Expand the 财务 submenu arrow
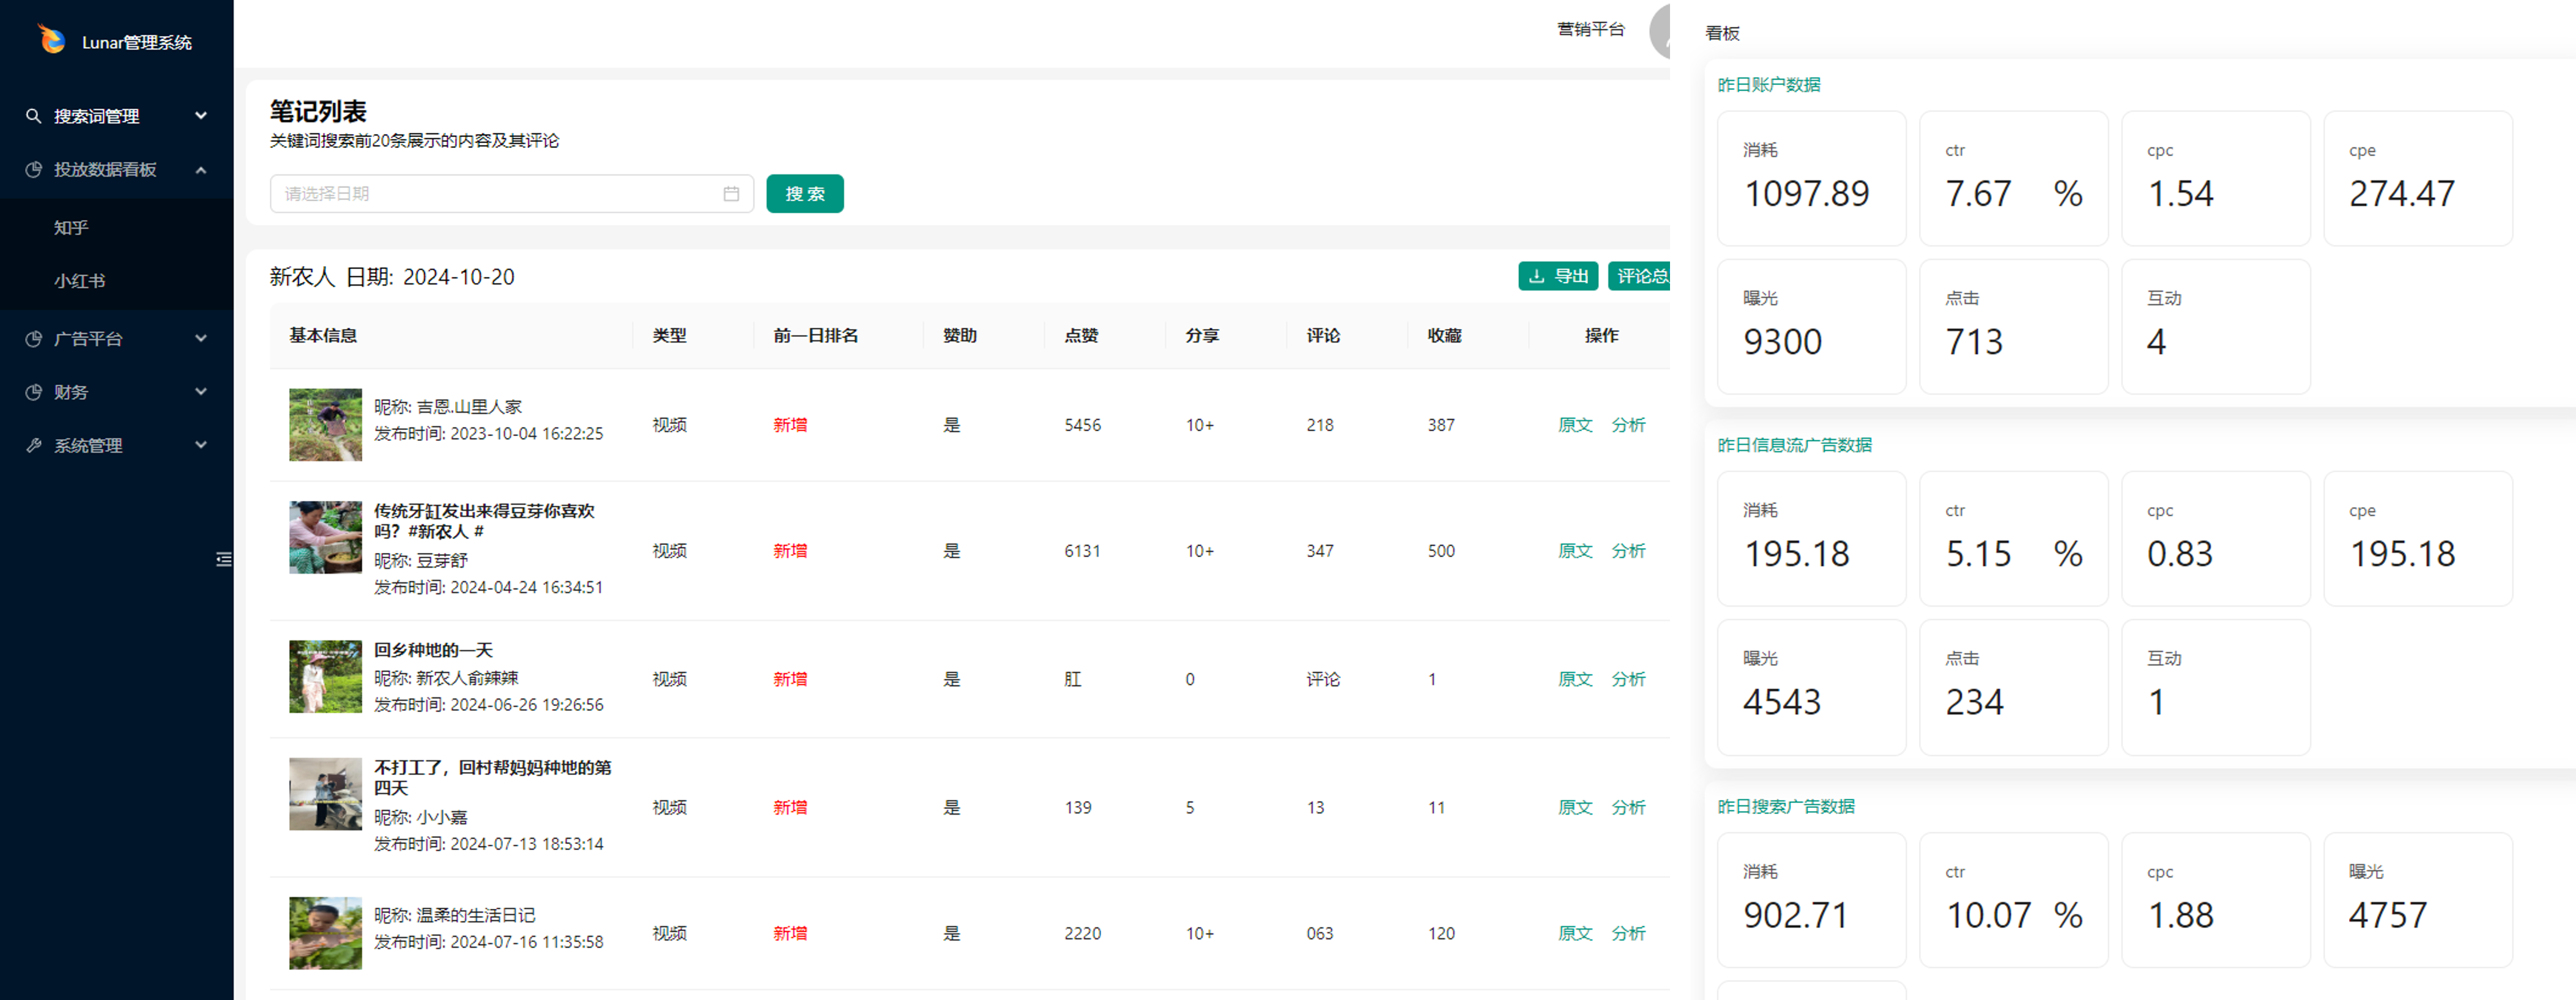The image size is (2576, 1000). [201, 392]
